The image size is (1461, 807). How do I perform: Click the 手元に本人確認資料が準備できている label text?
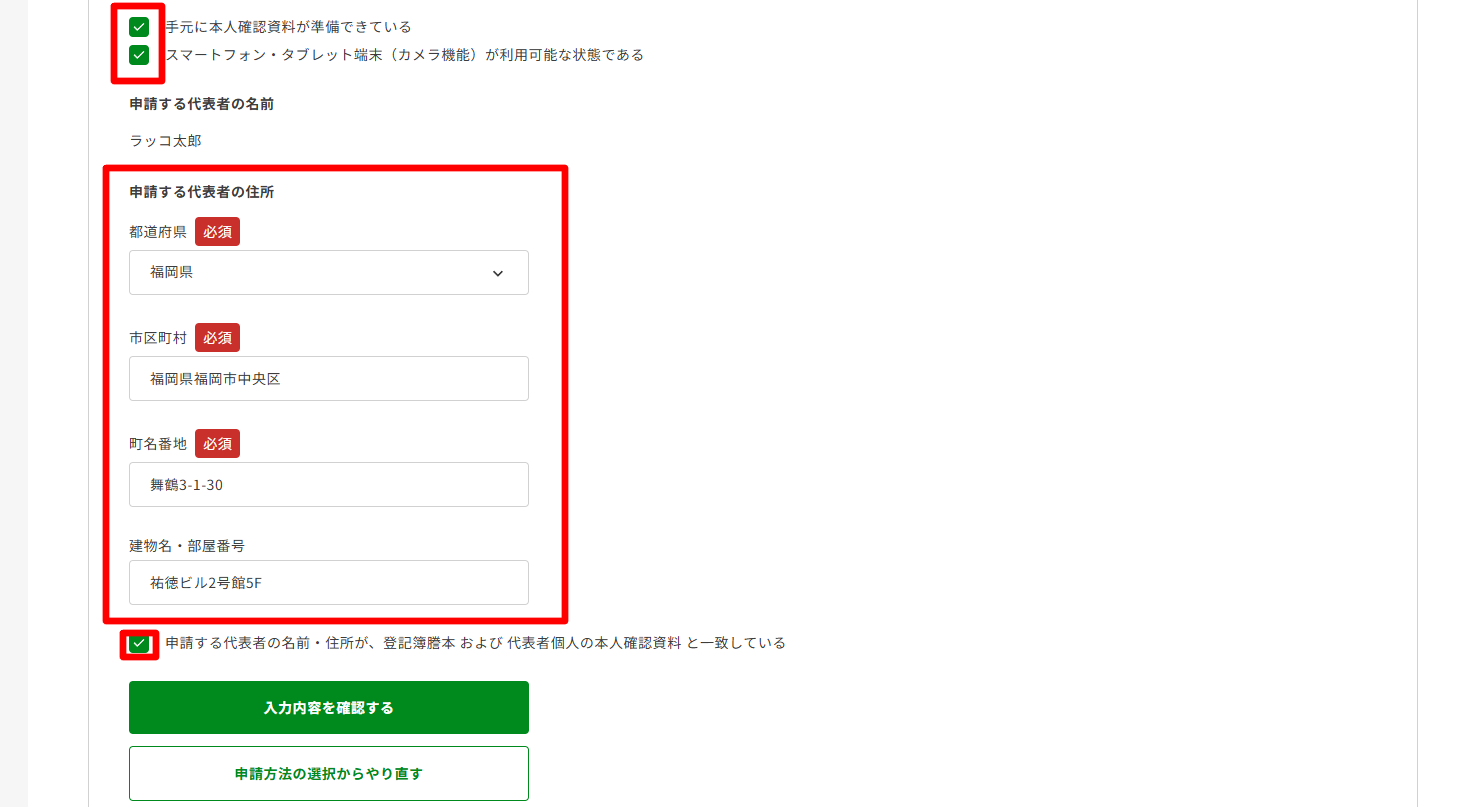289,27
